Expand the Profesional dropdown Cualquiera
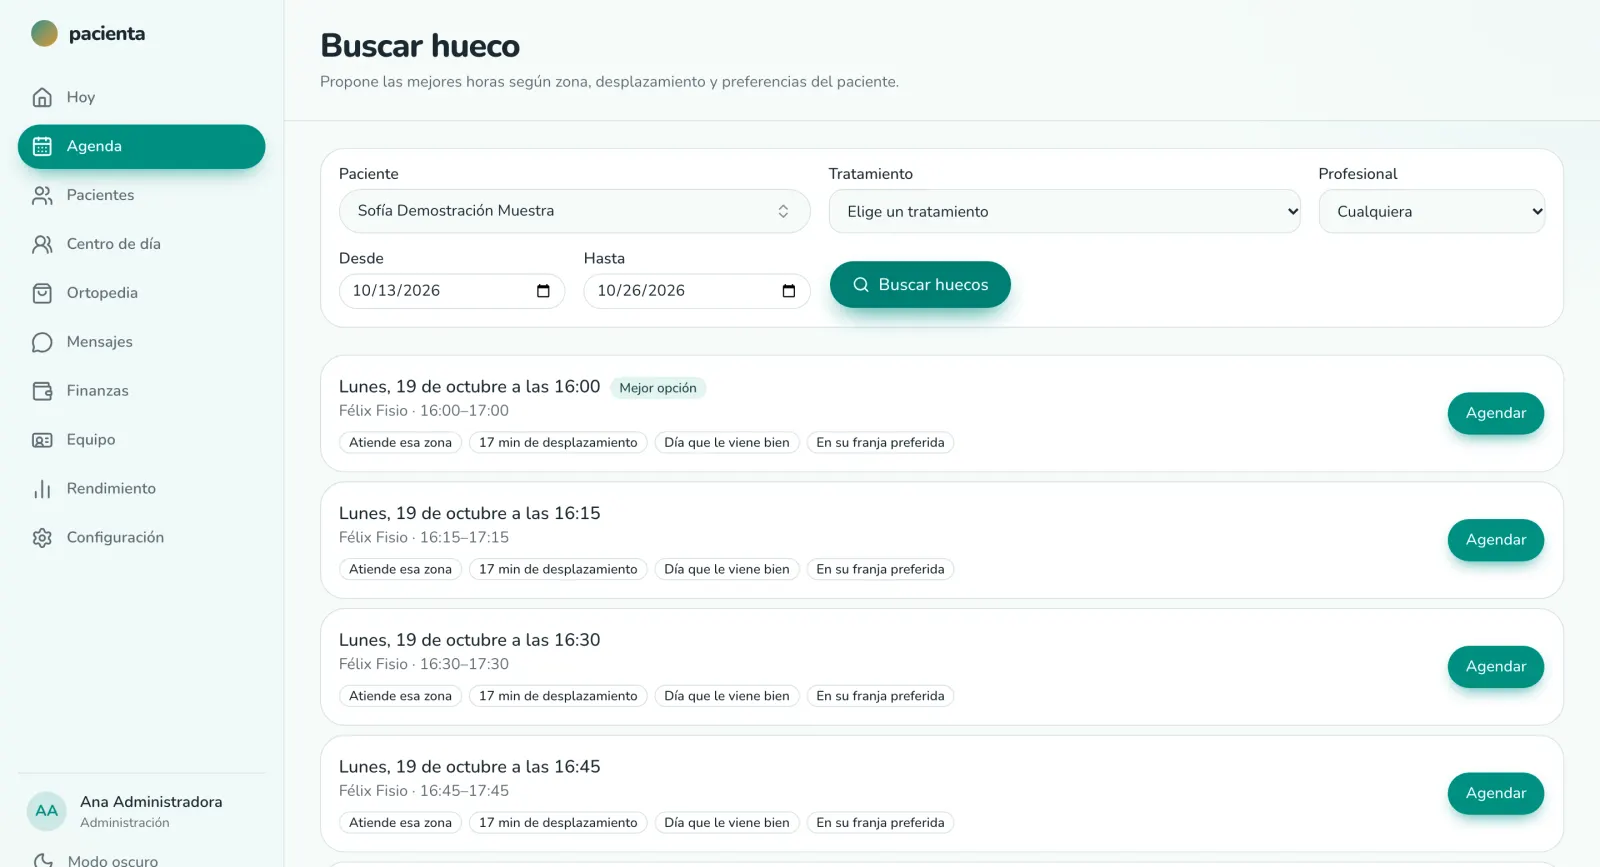Viewport: 1600px width, 867px height. 1432,211
